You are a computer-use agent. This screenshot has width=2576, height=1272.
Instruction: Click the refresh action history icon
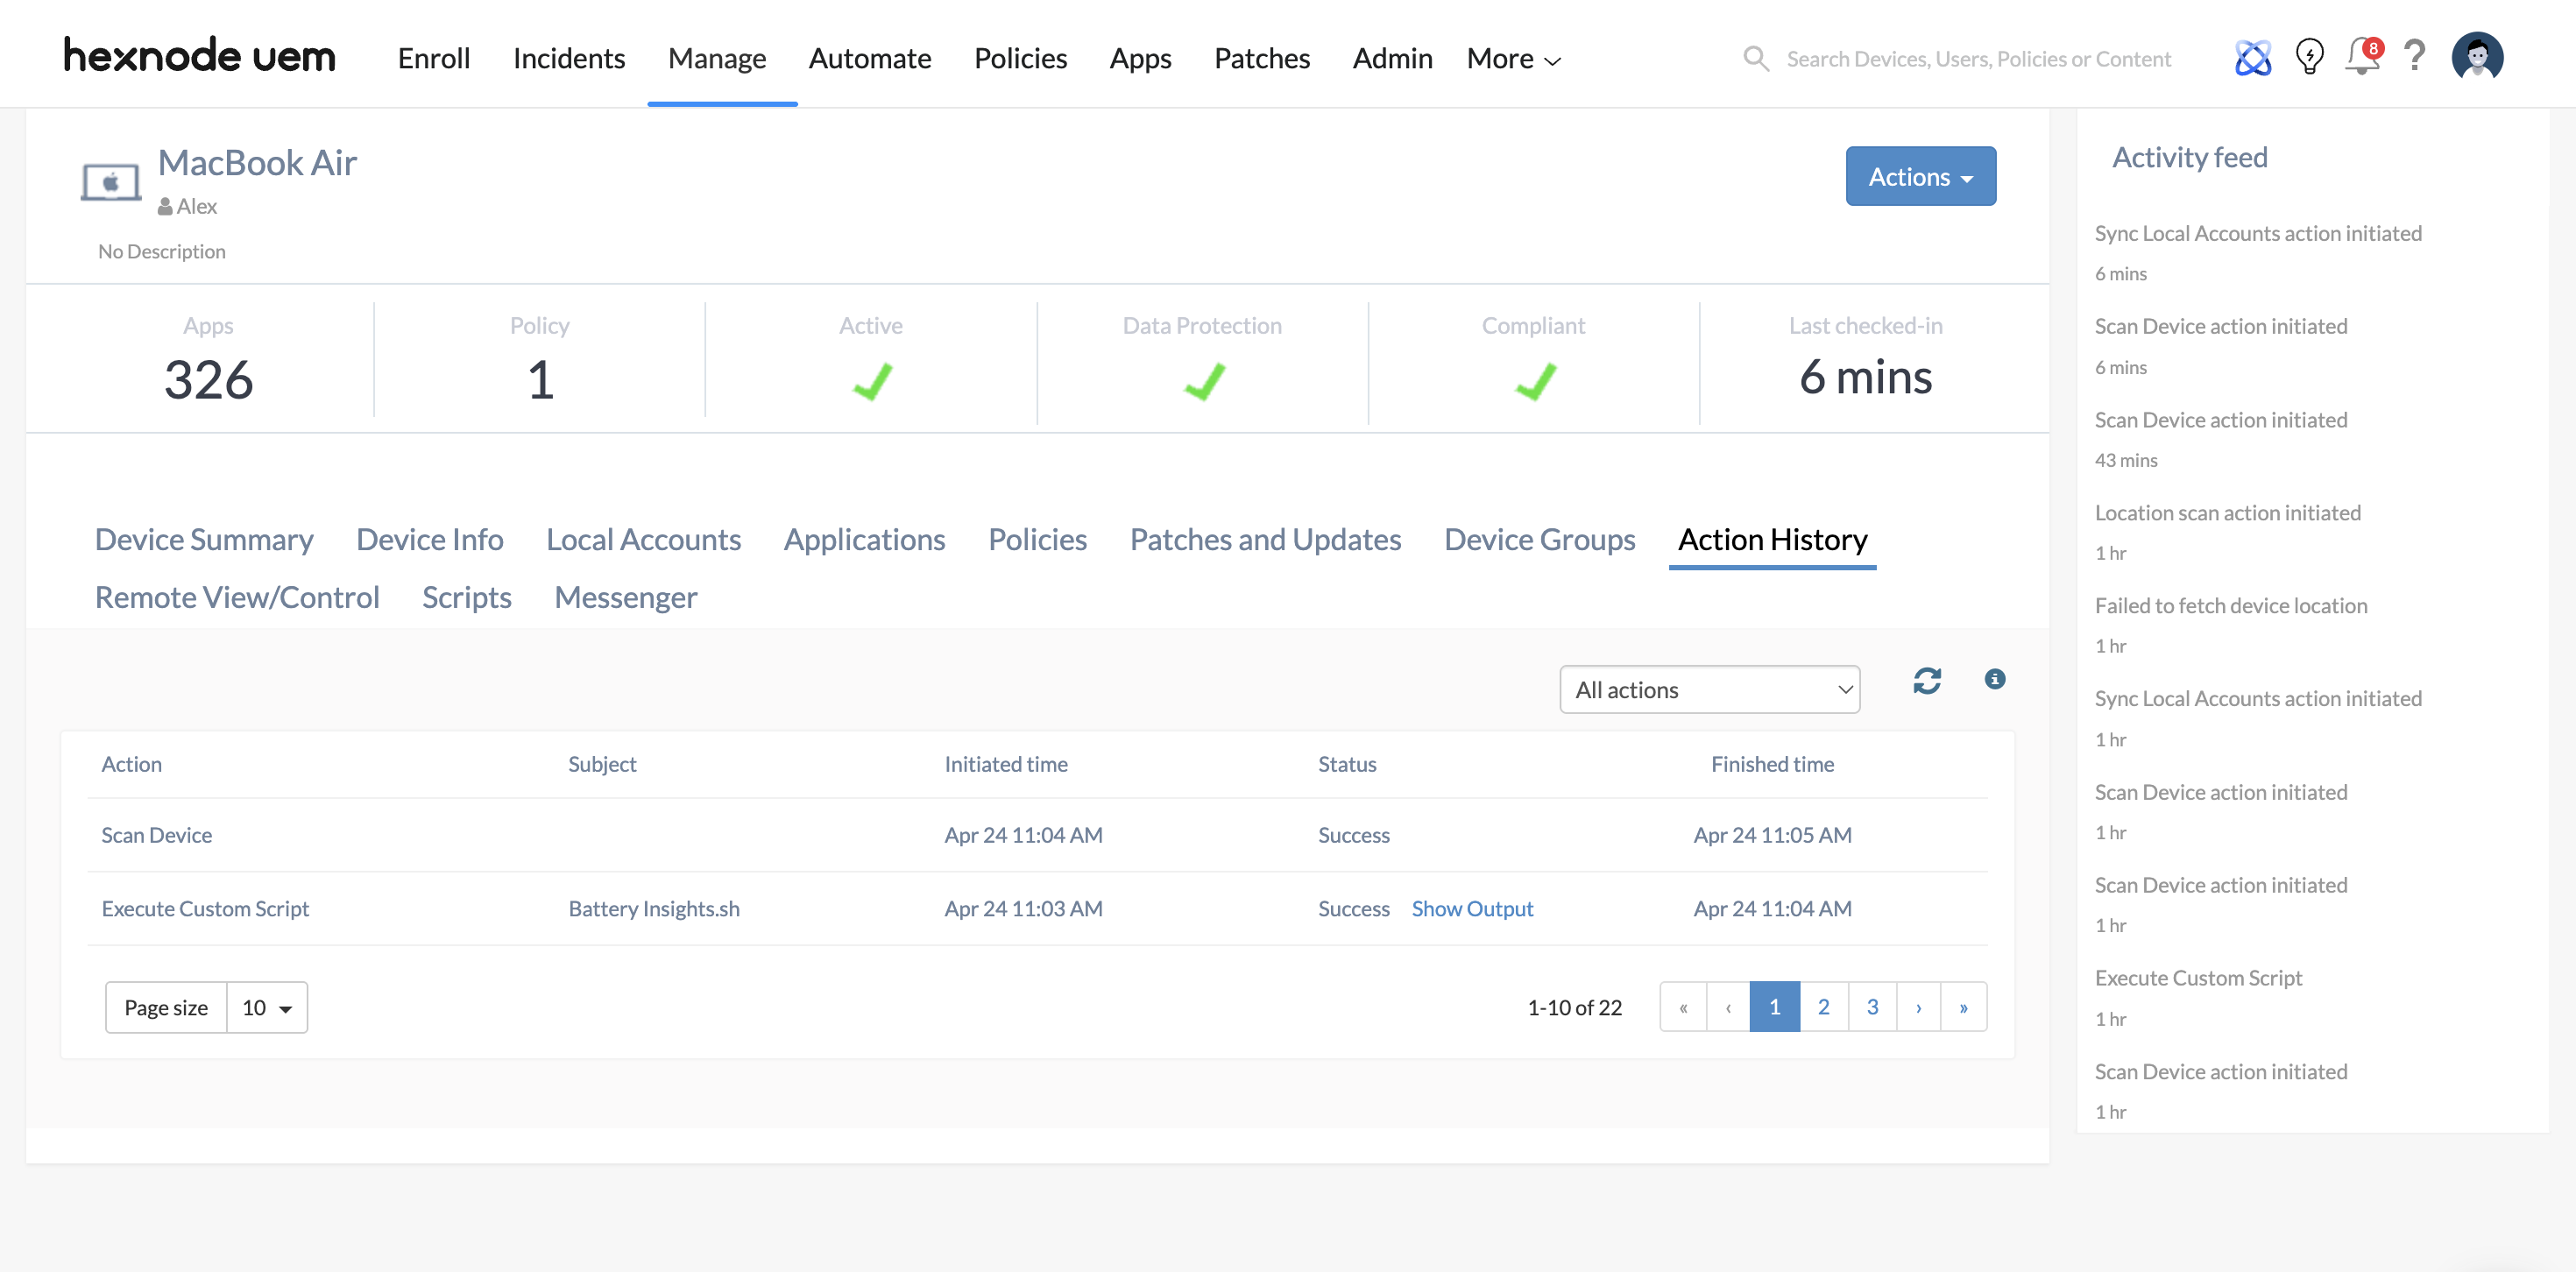click(1926, 681)
